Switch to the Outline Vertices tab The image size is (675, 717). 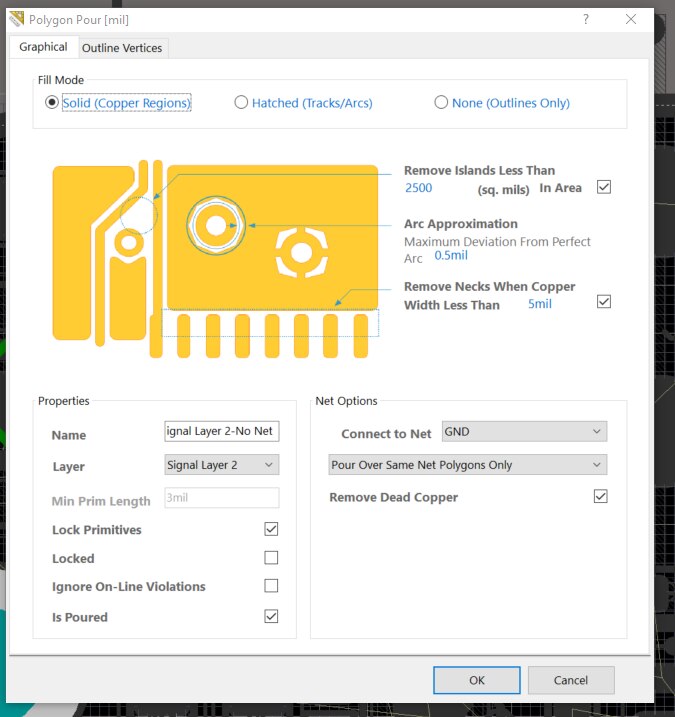122,48
